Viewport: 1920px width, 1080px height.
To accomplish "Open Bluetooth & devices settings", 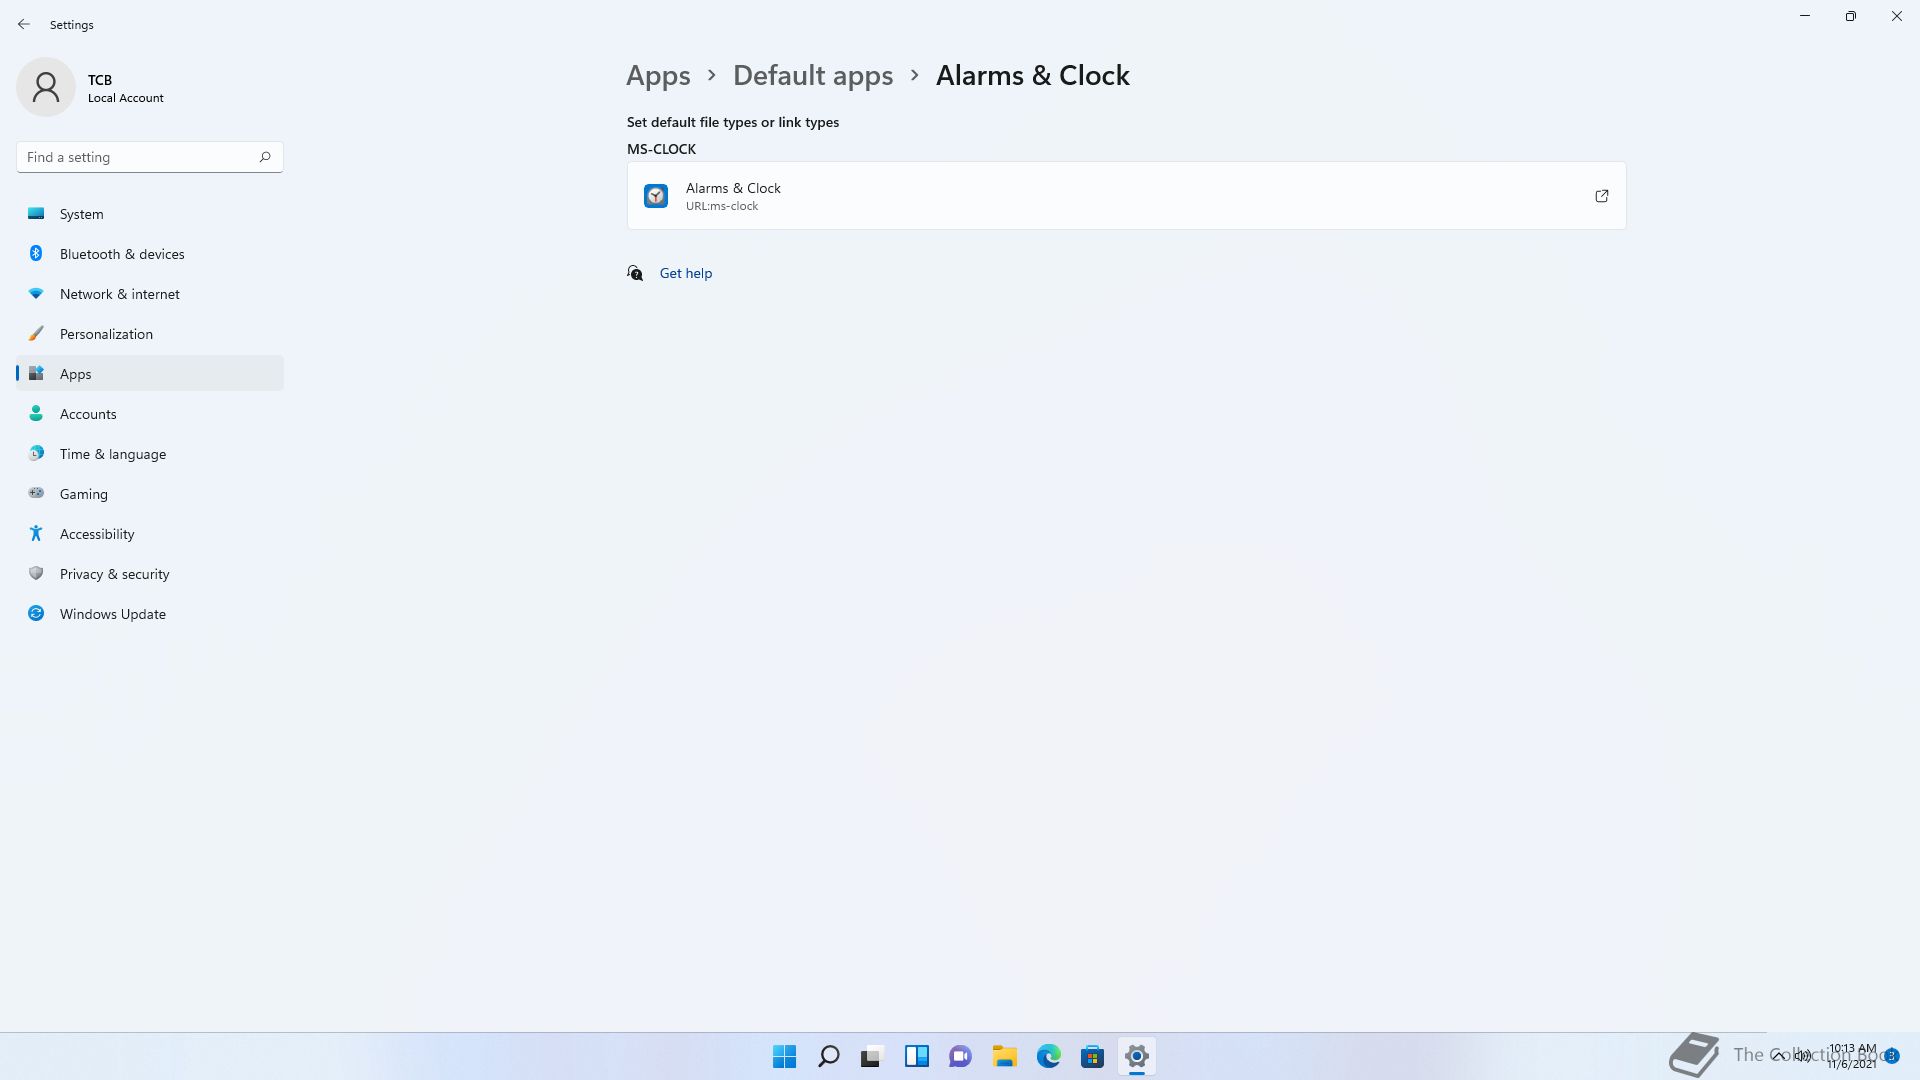I will click(150, 254).
